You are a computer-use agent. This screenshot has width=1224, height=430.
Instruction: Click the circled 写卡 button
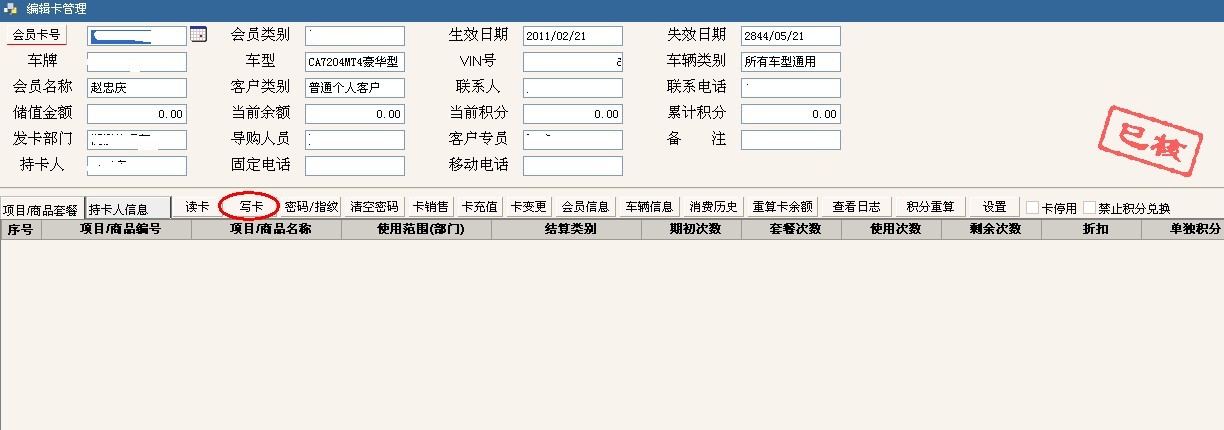[250, 207]
